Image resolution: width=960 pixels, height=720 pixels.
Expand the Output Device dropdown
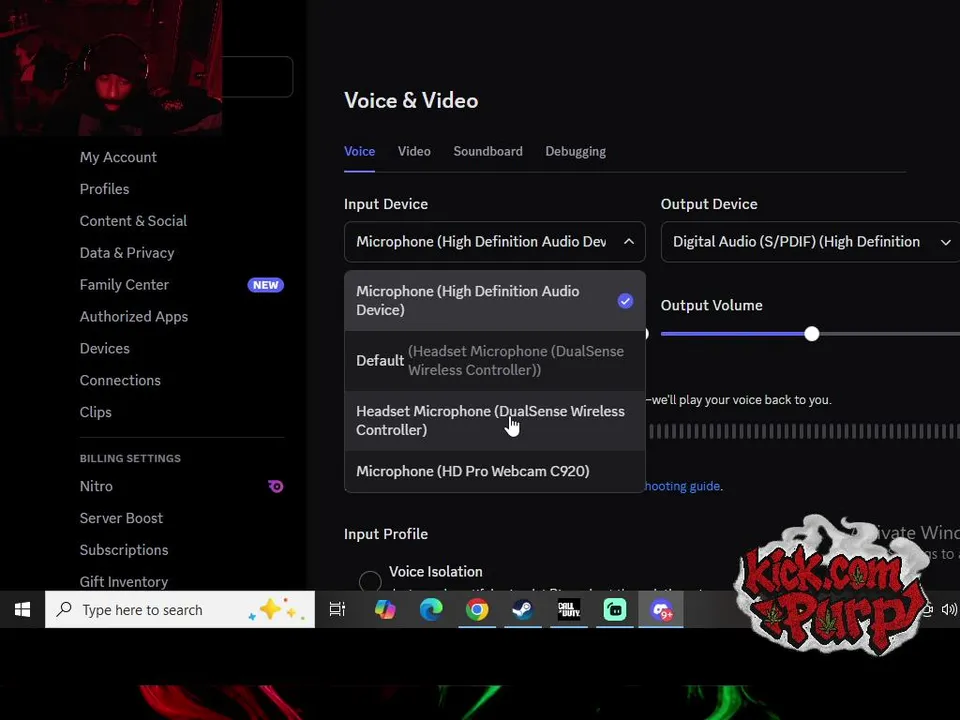click(x=945, y=242)
